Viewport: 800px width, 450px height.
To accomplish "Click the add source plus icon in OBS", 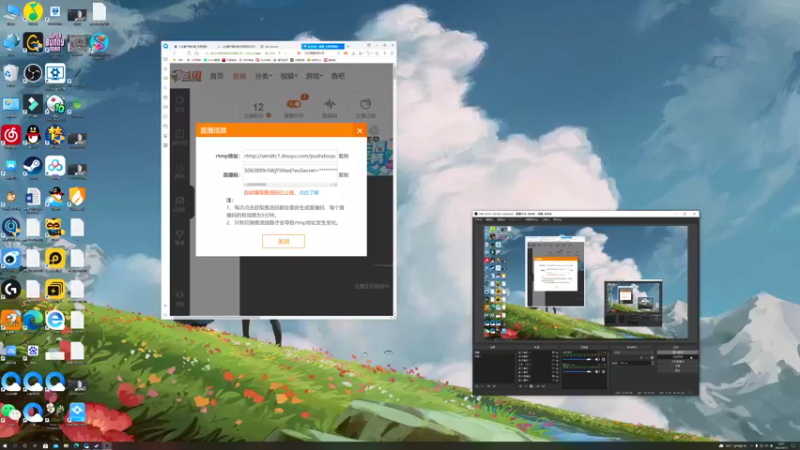I will 520,386.
